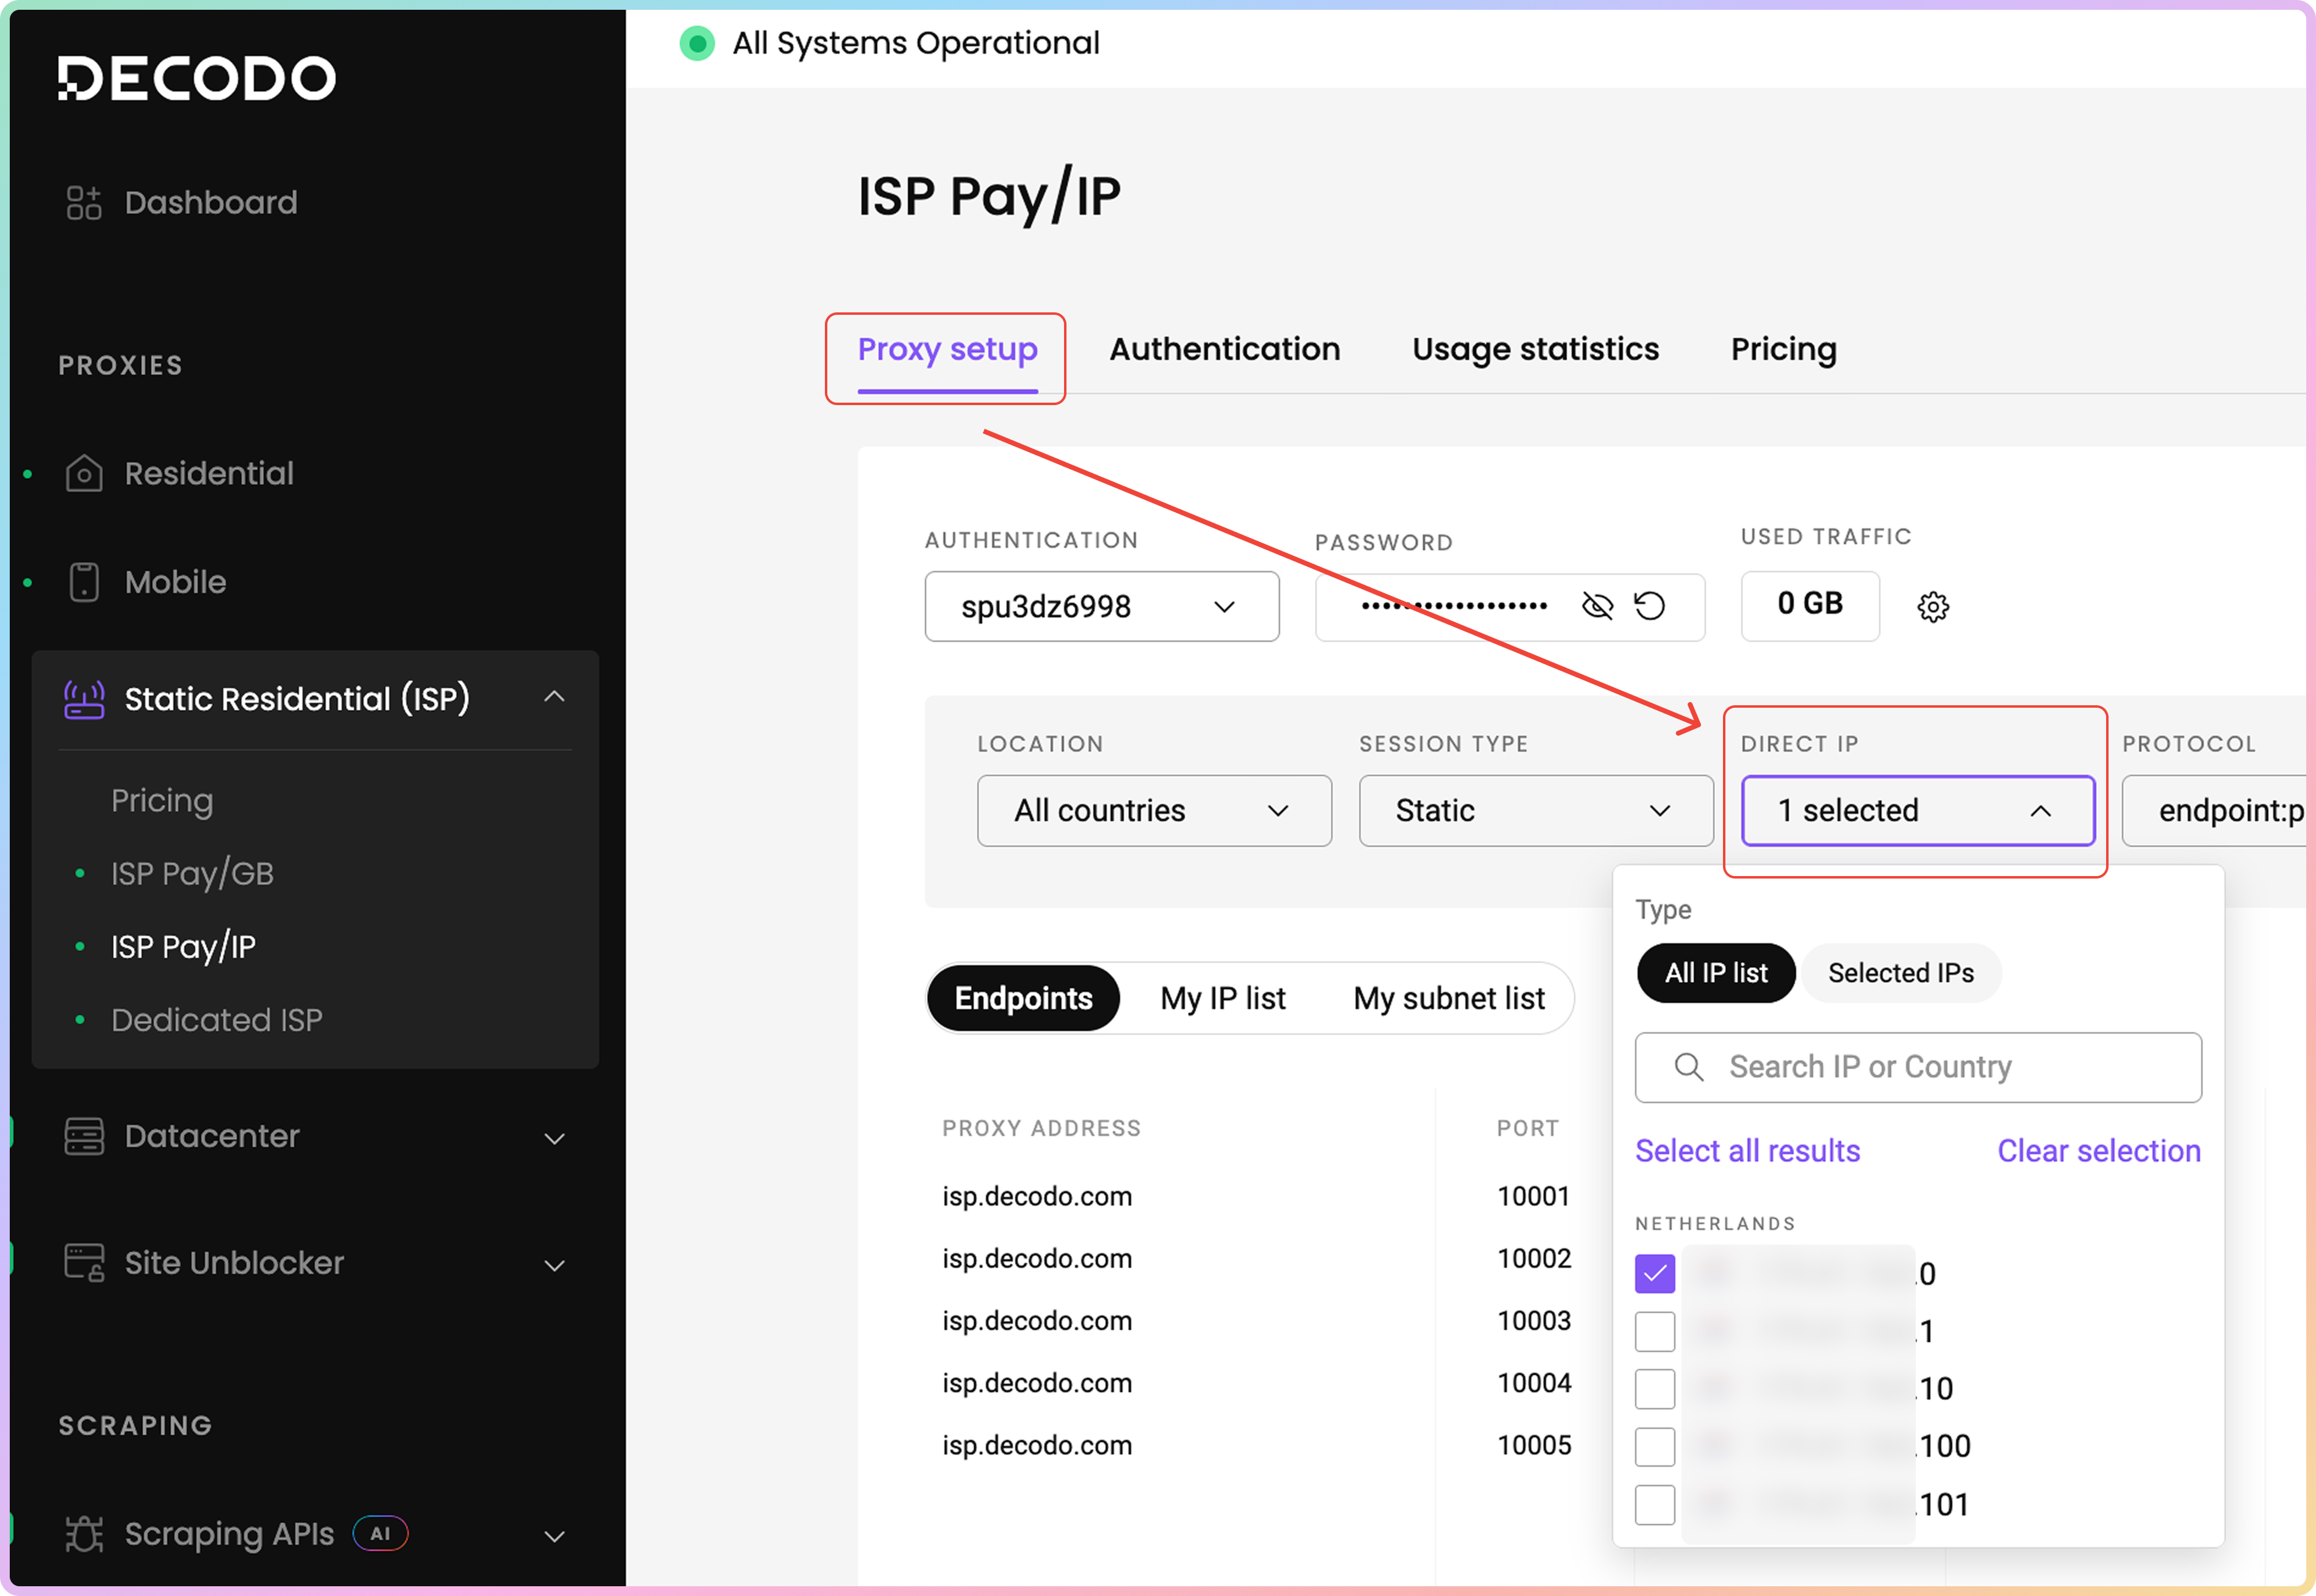This screenshot has height=1596, width=2316.
Task: Switch to My IP list tab
Action: click(x=1222, y=998)
